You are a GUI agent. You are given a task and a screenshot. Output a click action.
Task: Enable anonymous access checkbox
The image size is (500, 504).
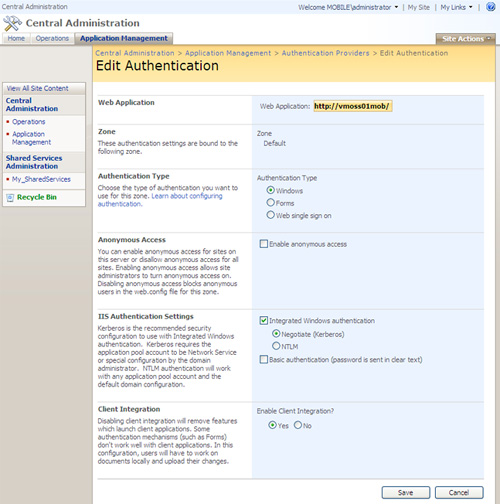tap(264, 244)
